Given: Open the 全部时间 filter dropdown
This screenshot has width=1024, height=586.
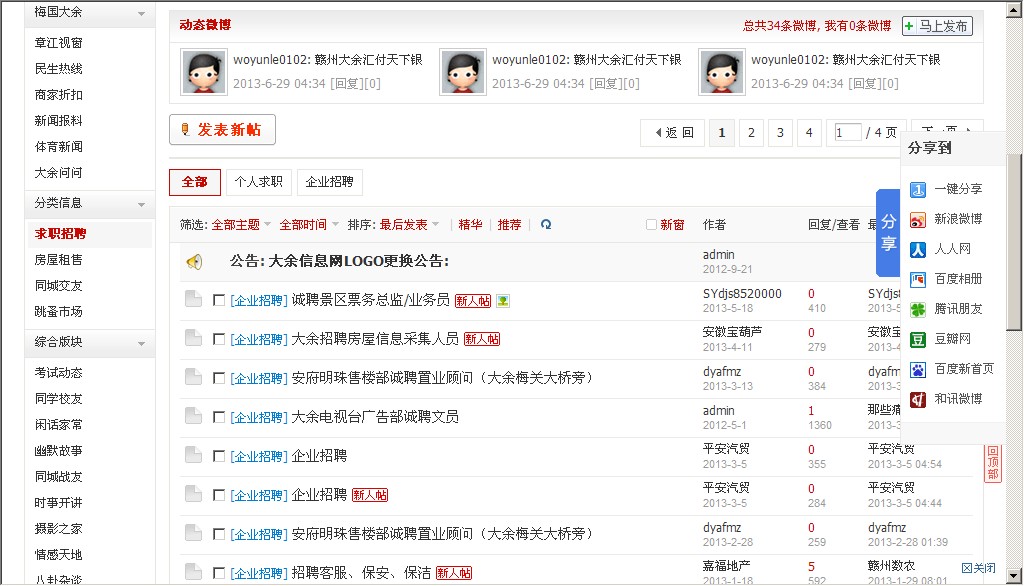Looking at the screenshot, I should click(309, 225).
